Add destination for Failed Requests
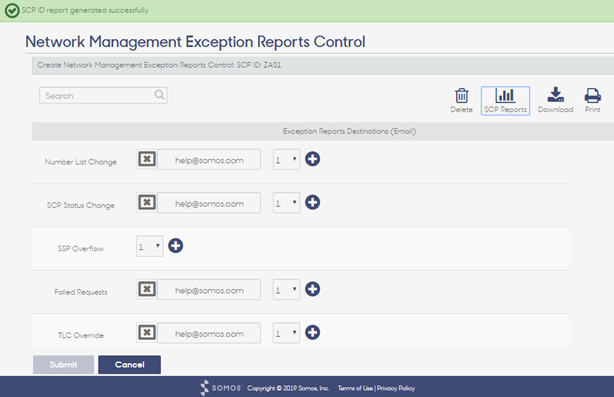The width and height of the screenshot is (614, 397). point(312,289)
